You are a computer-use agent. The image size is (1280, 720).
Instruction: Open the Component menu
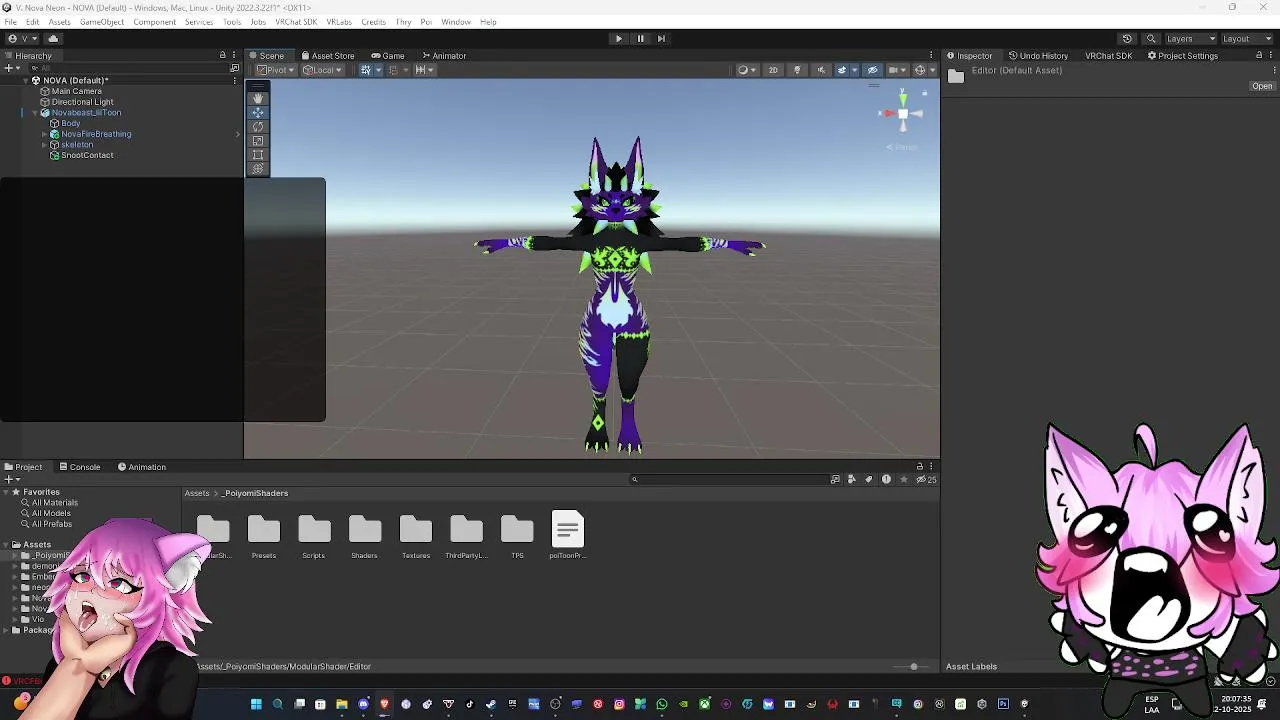154,22
